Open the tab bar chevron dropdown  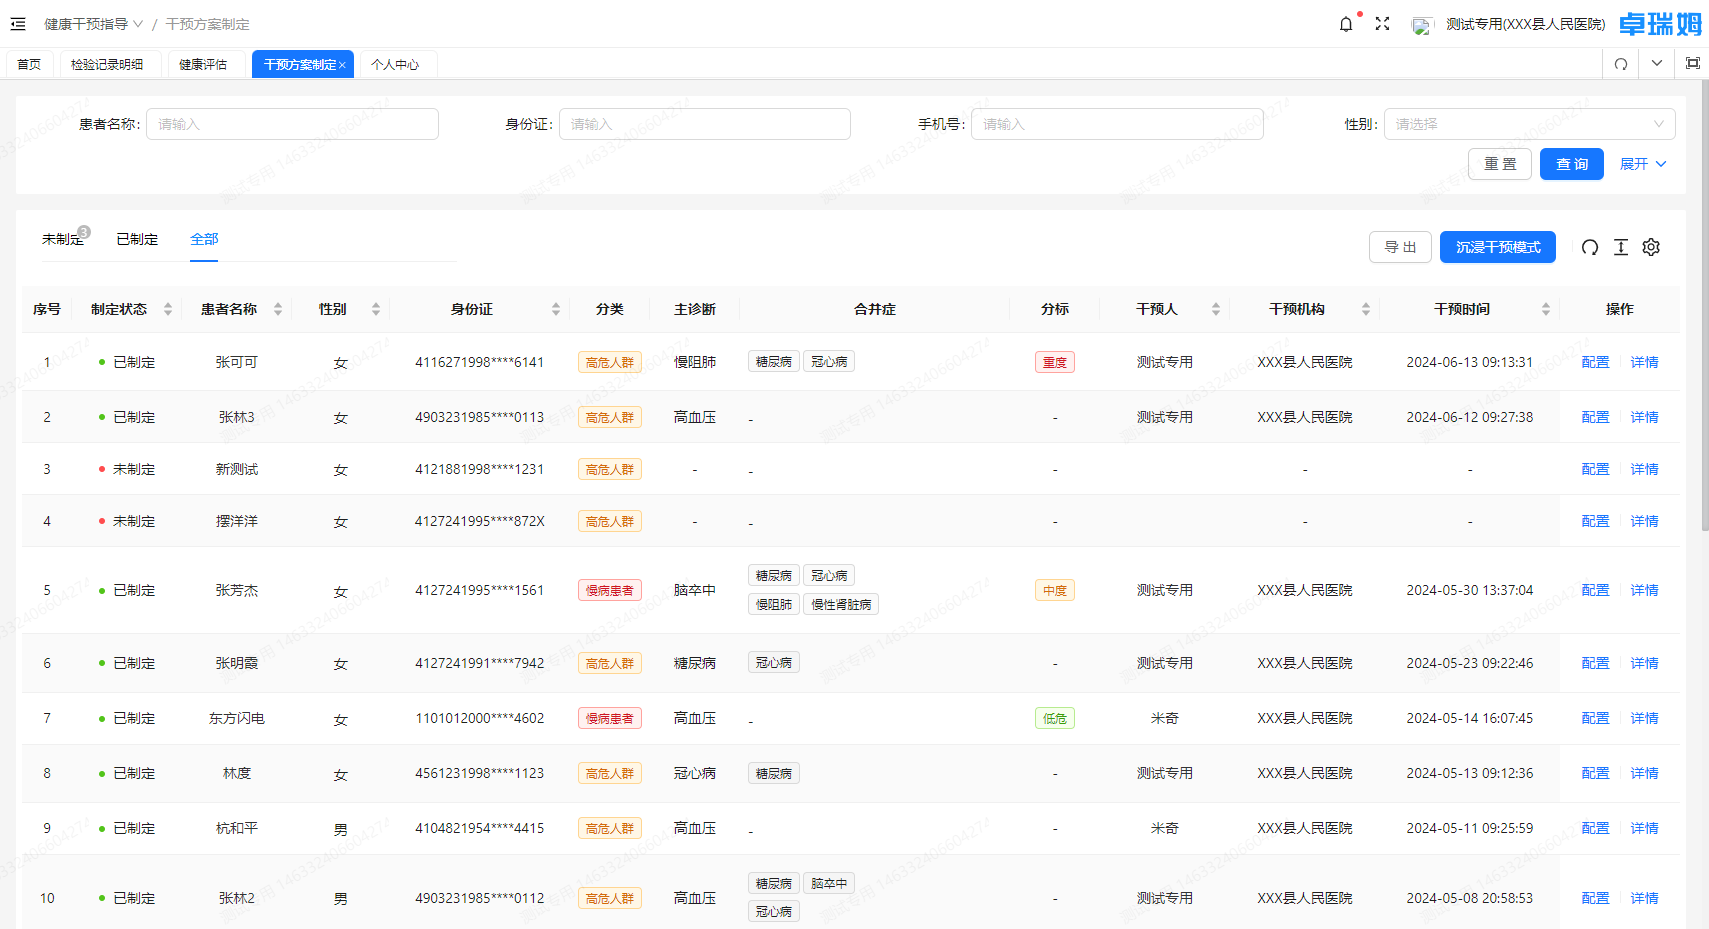tap(1657, 64)
